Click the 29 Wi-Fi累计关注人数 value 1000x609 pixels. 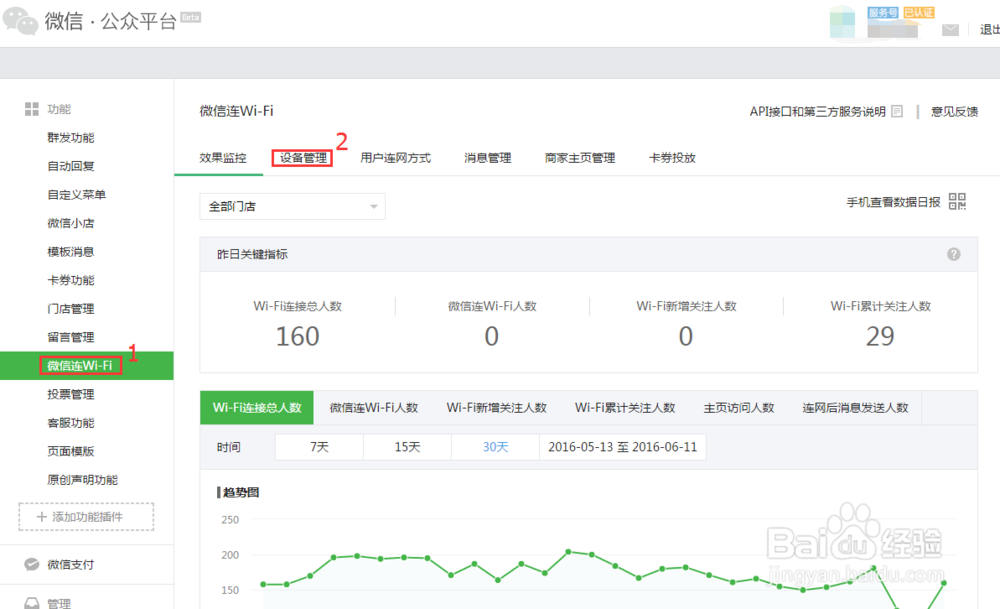pyautogui.click(x=880, y=337)
